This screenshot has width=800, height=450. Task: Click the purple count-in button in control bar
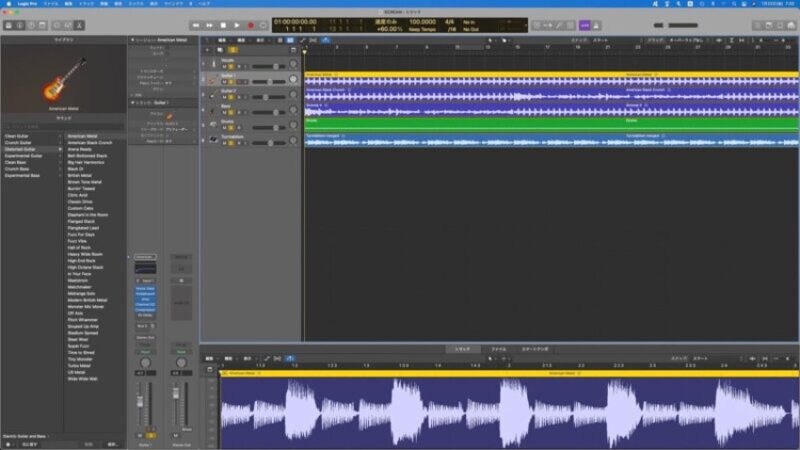(585, 24)
